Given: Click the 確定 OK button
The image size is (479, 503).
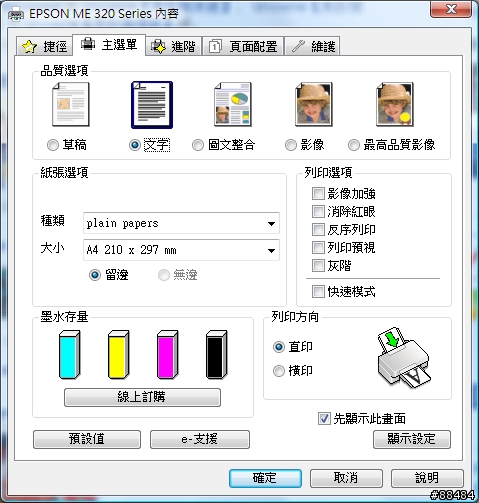Looking at the screenshot, I should [265, 478].
